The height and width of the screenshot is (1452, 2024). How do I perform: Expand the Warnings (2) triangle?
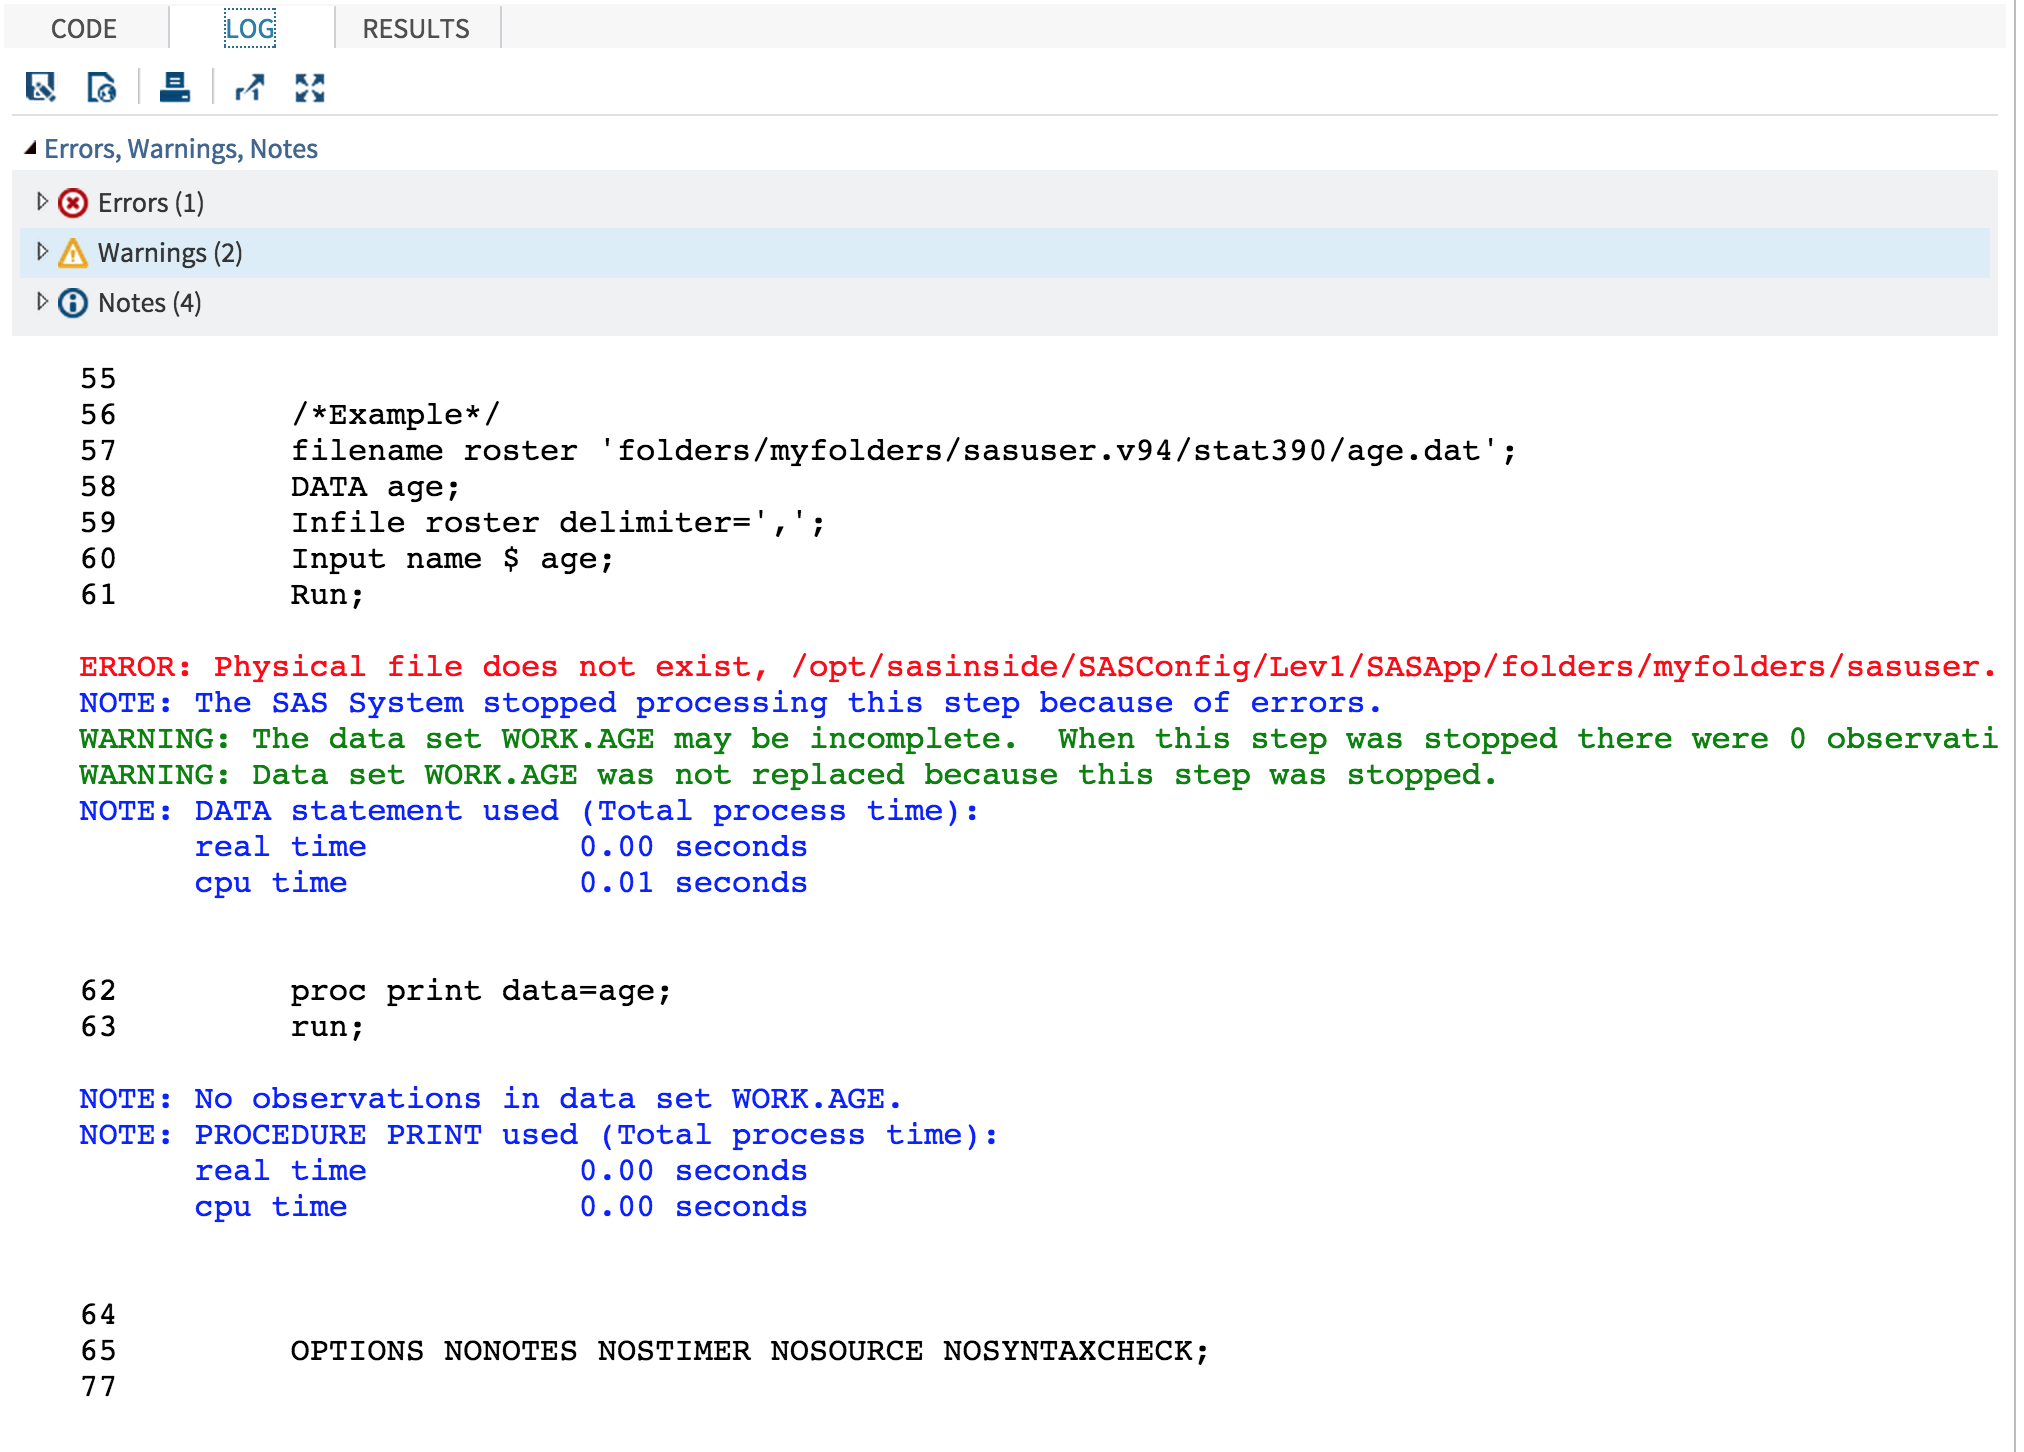click(x=42, y=252)
